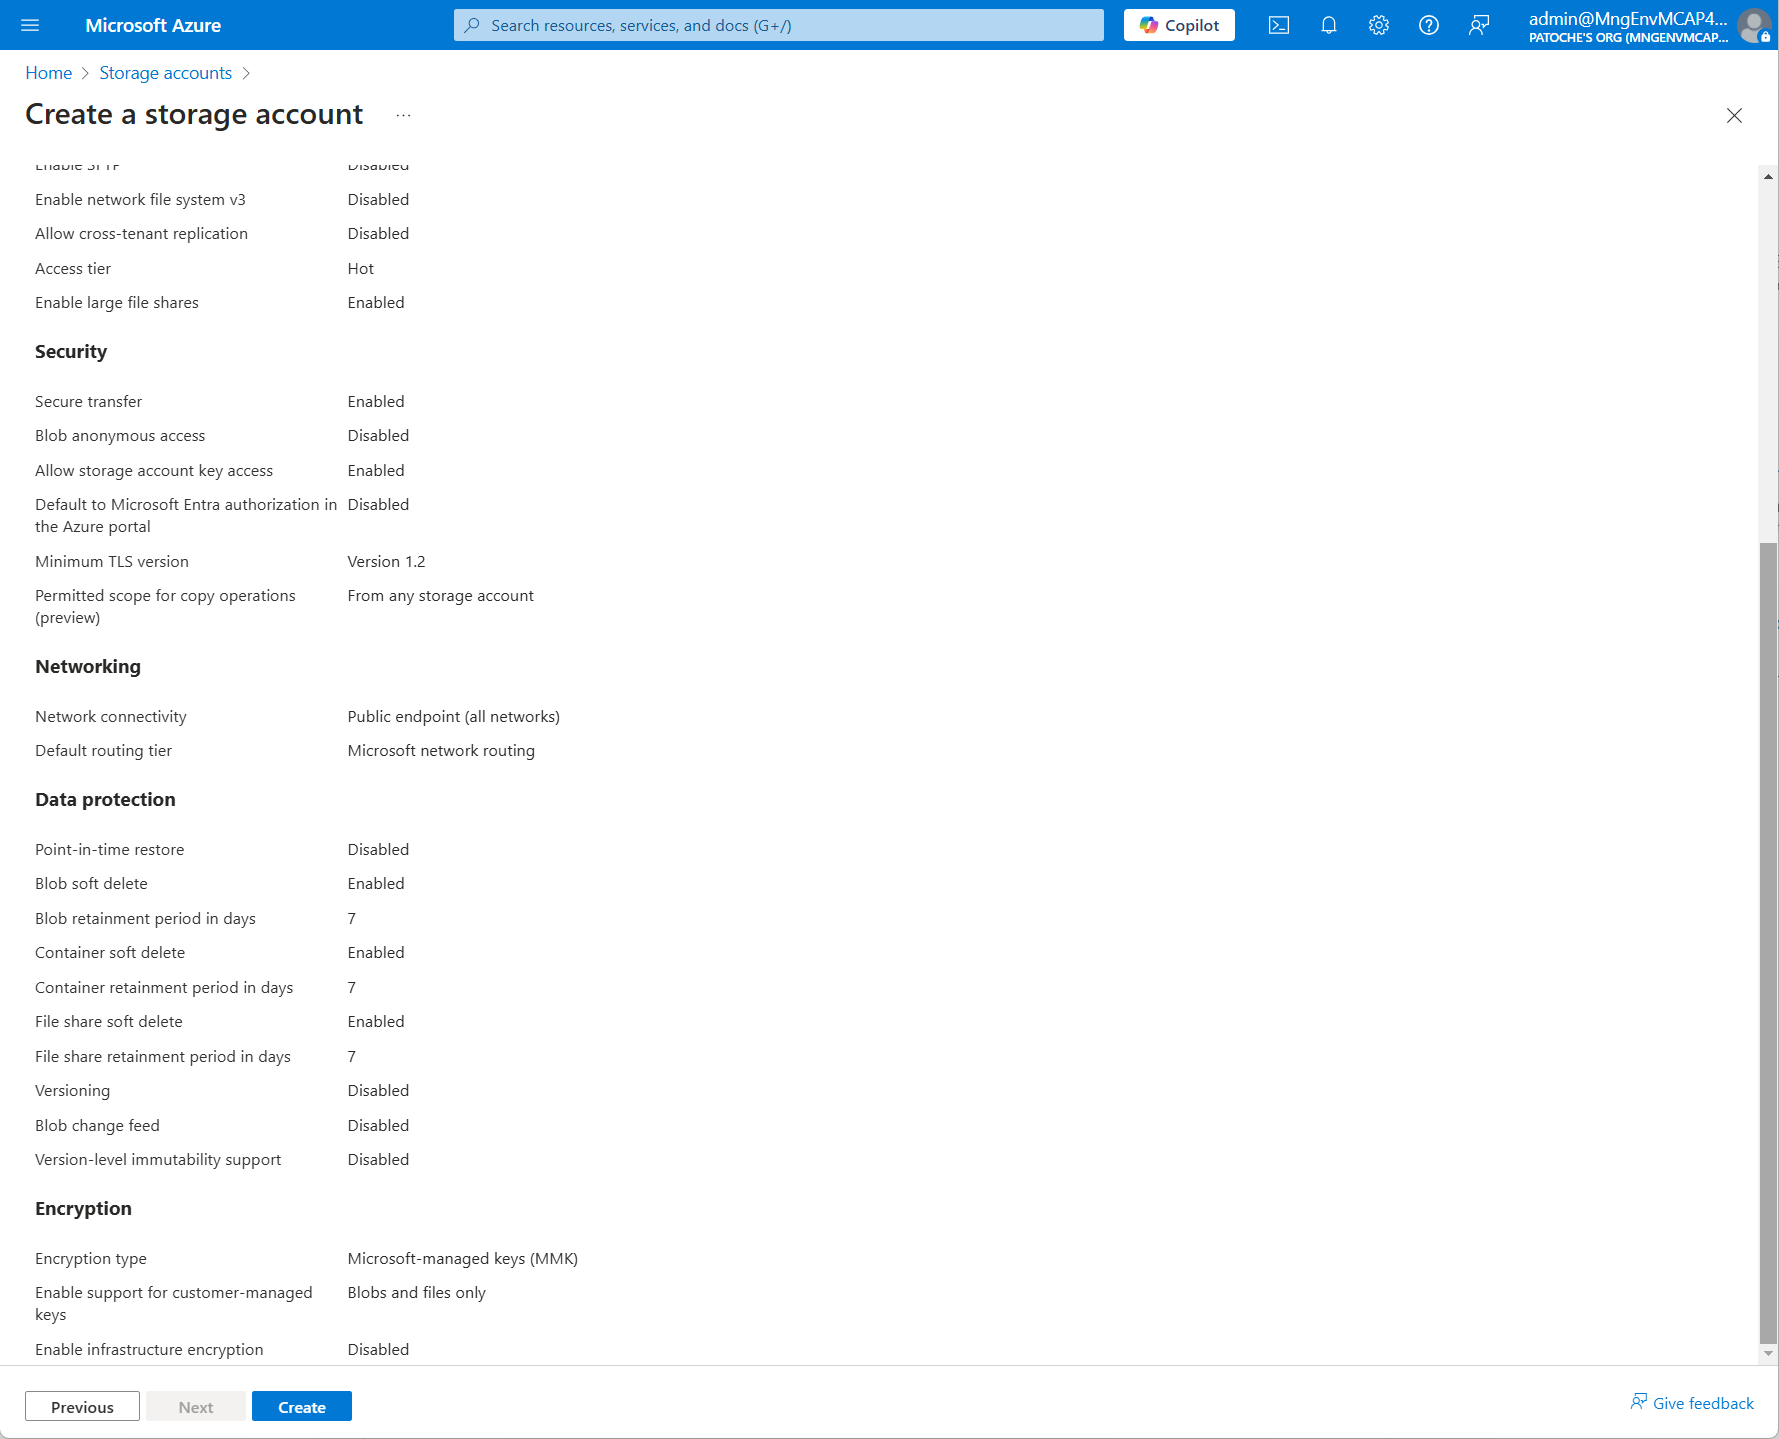The height and width of the screenshot is (1439, 1779).
Task: Open the portal Settings gear
Action: pyautogui.click(x=1379, y=25)
